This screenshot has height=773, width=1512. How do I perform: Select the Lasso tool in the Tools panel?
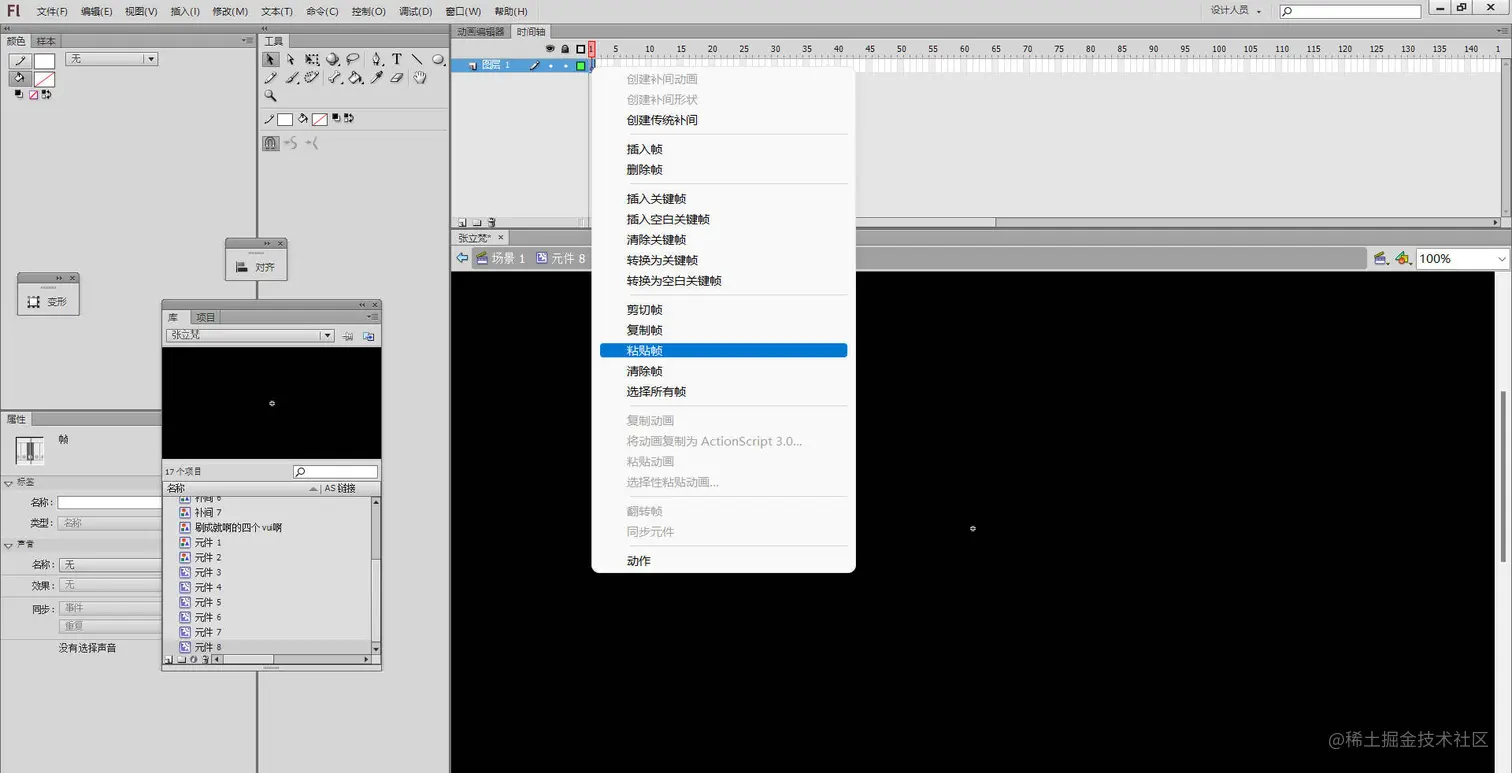351,60
